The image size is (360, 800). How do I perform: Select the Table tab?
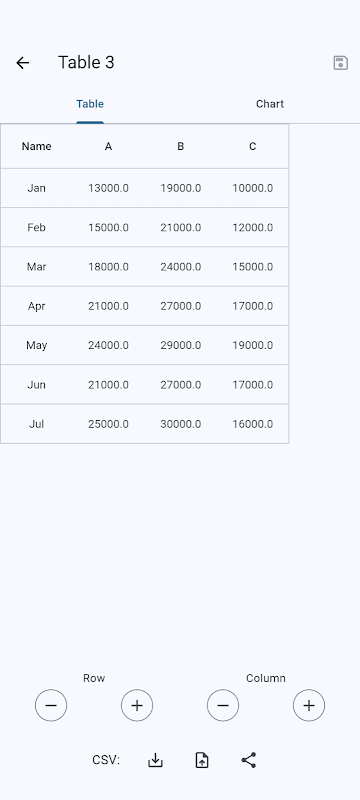tap(90, 104)
